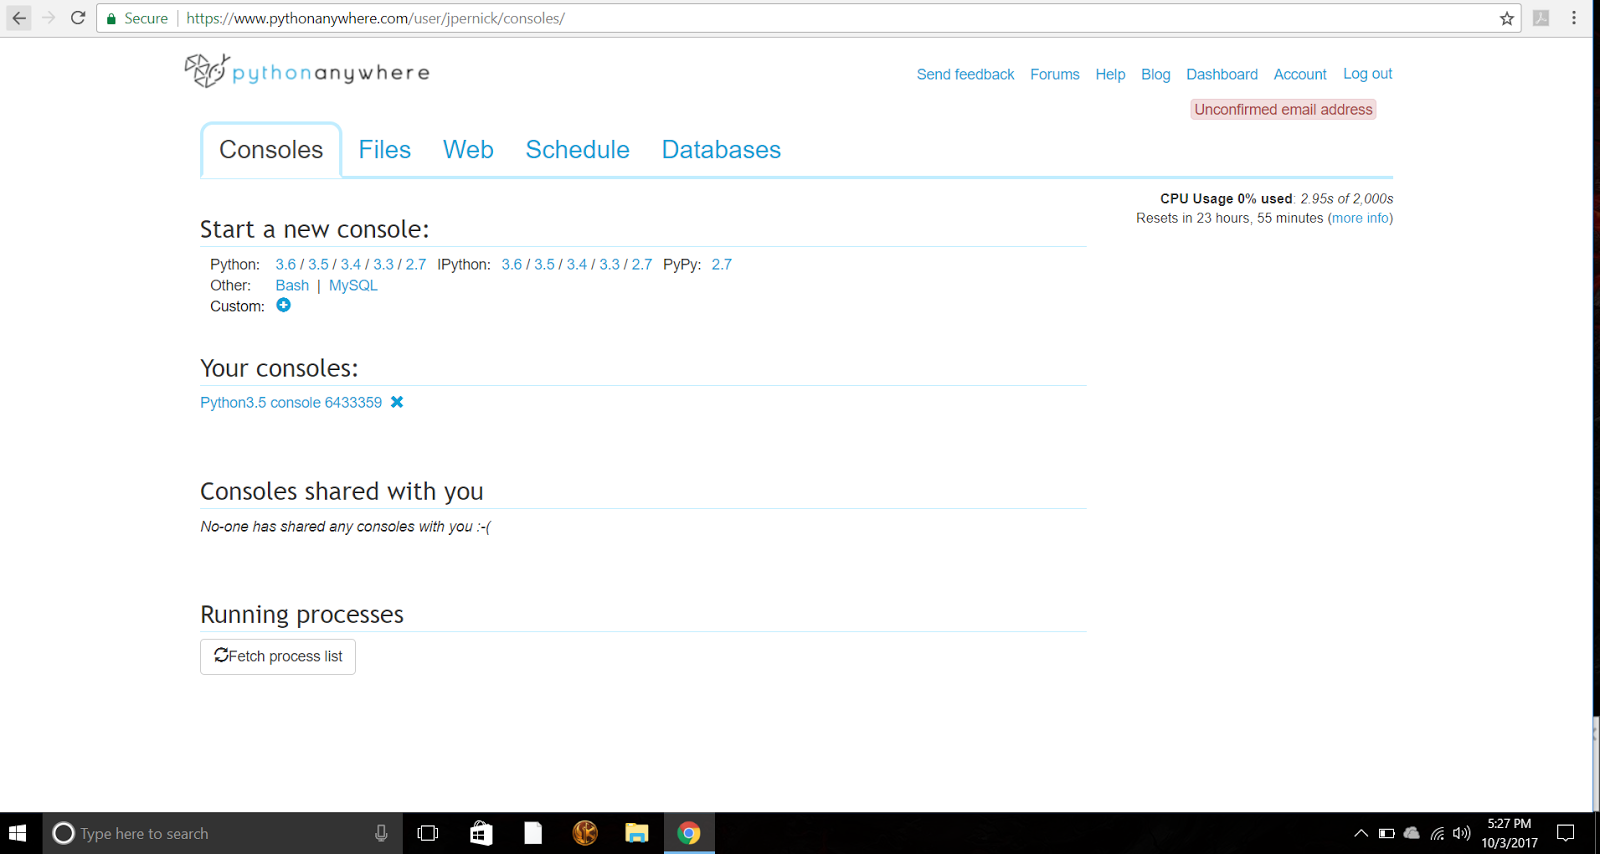Start an IPython 3.5 console
The image size is (1600, 854).
click(x=544, y=265)
